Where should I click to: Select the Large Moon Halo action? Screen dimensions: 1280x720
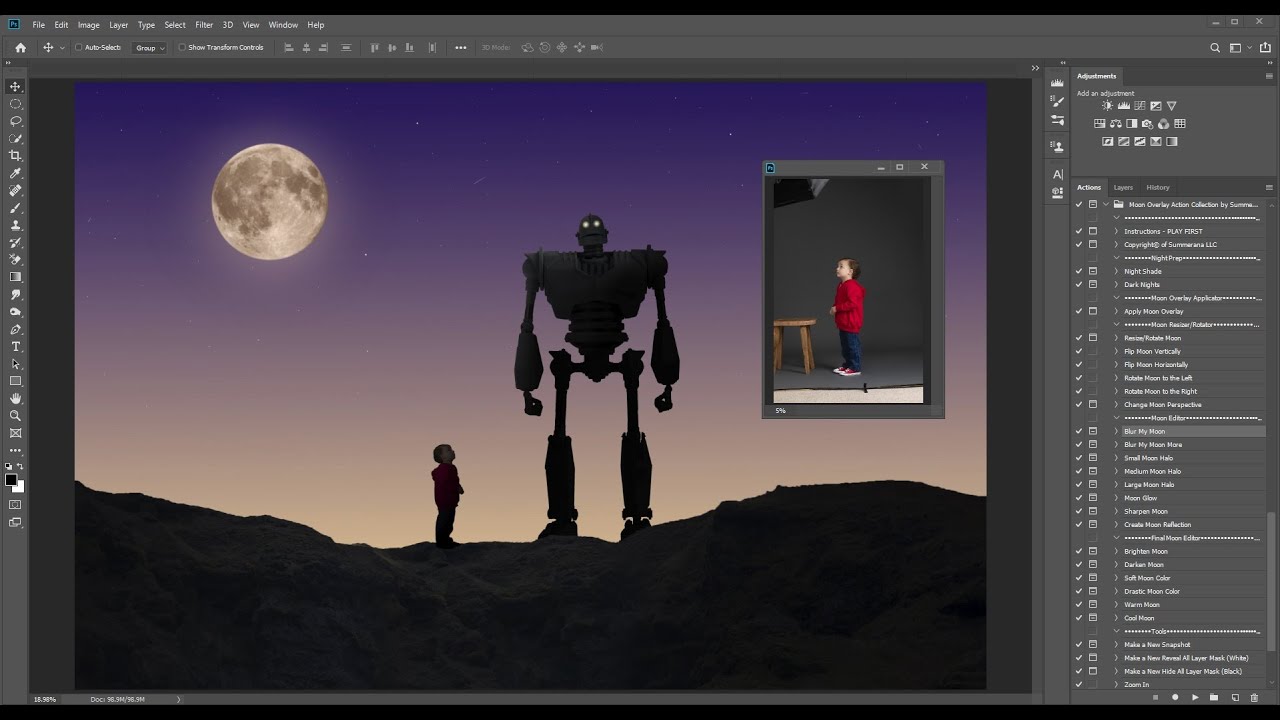[1149, 484]
